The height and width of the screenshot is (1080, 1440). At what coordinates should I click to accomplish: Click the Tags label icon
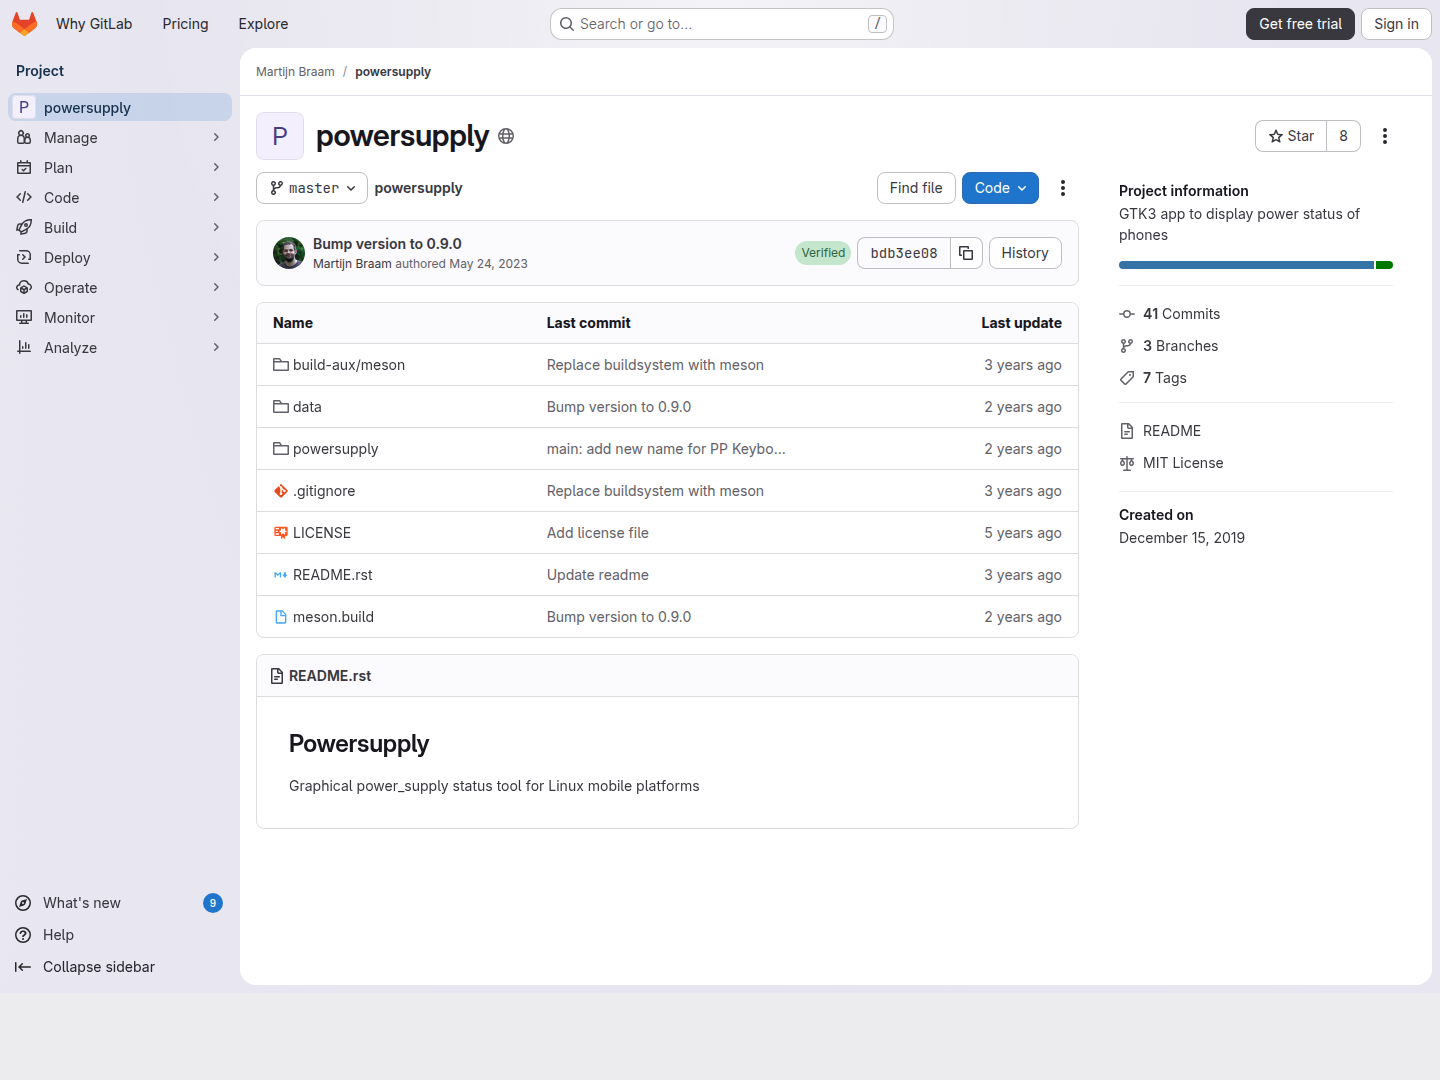pos(1127,378)
